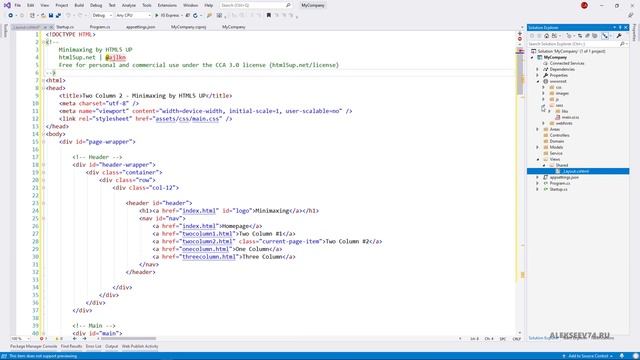Click the Solution Explorer Collapse All icon

(x=587, y=36)
